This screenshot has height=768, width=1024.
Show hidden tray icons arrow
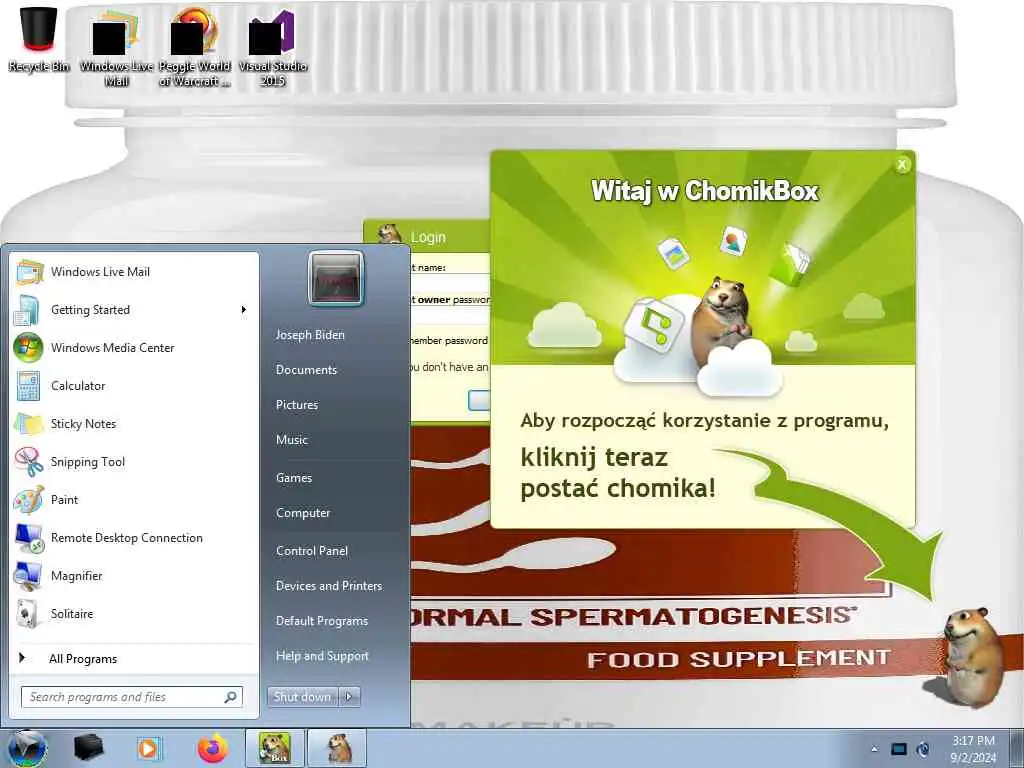pyautogui.click(x=874, y=749)
